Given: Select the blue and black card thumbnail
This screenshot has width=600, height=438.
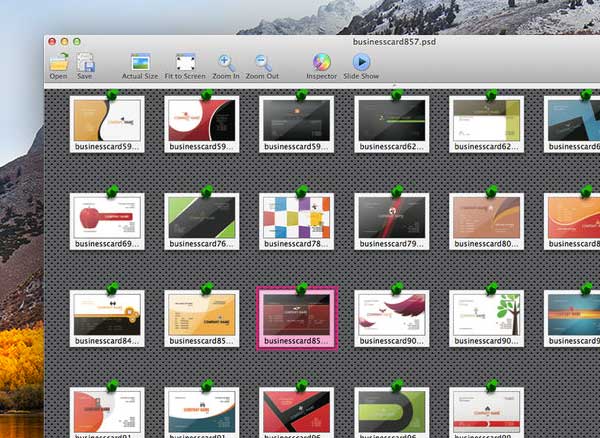Looking at the screenshot, I should click(572, 124).
